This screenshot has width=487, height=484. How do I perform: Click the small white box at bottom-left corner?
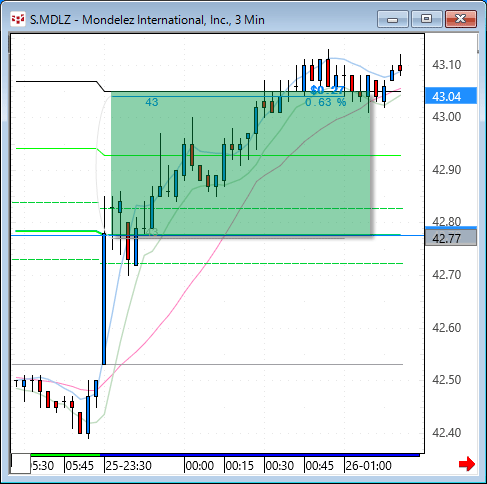tap(21, 464)
